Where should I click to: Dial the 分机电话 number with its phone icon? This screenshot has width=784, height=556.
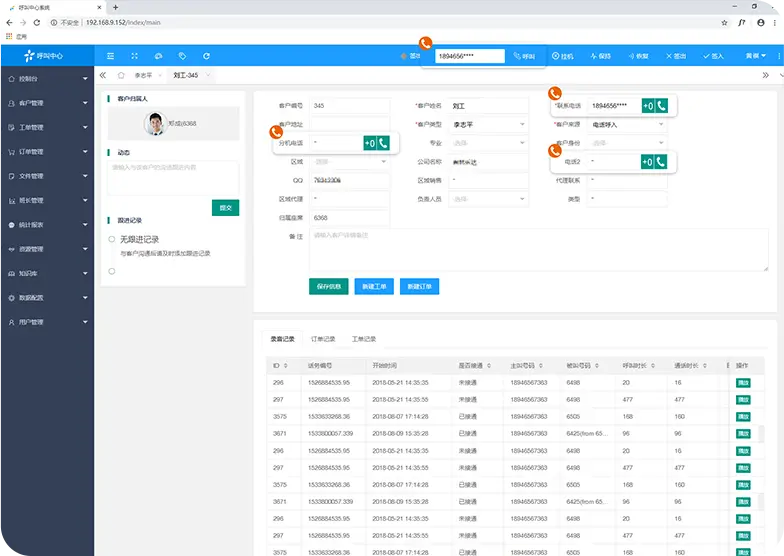[383, 143]
